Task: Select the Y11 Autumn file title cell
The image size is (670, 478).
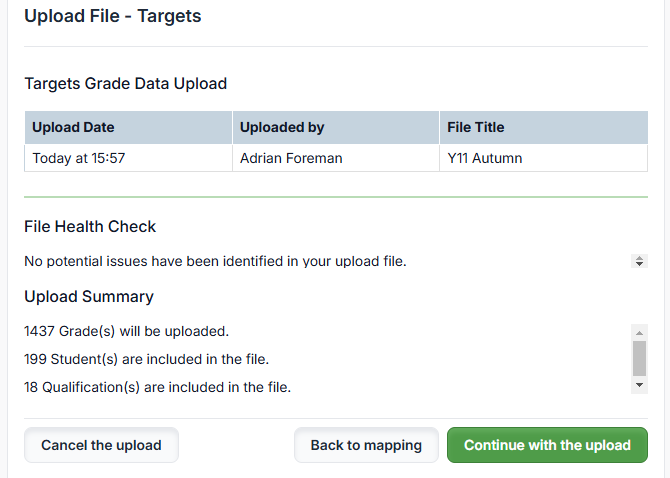Action: tap(544, 158)
